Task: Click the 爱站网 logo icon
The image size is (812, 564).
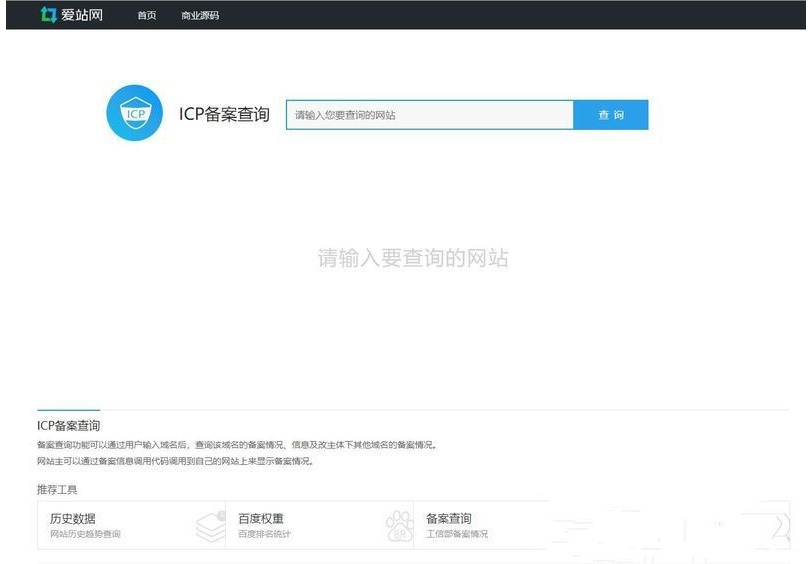Action: coord(48,15)
